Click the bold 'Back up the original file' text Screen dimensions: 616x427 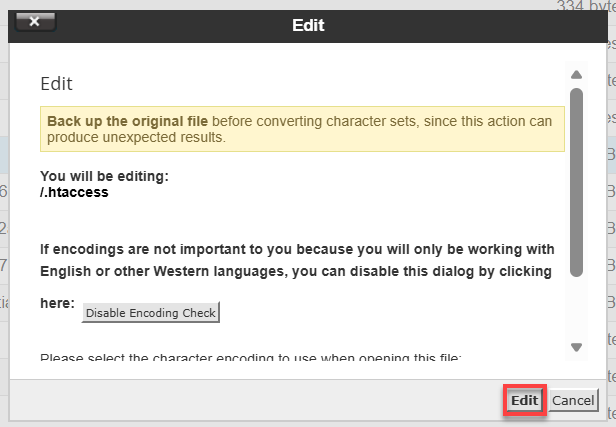129,121
